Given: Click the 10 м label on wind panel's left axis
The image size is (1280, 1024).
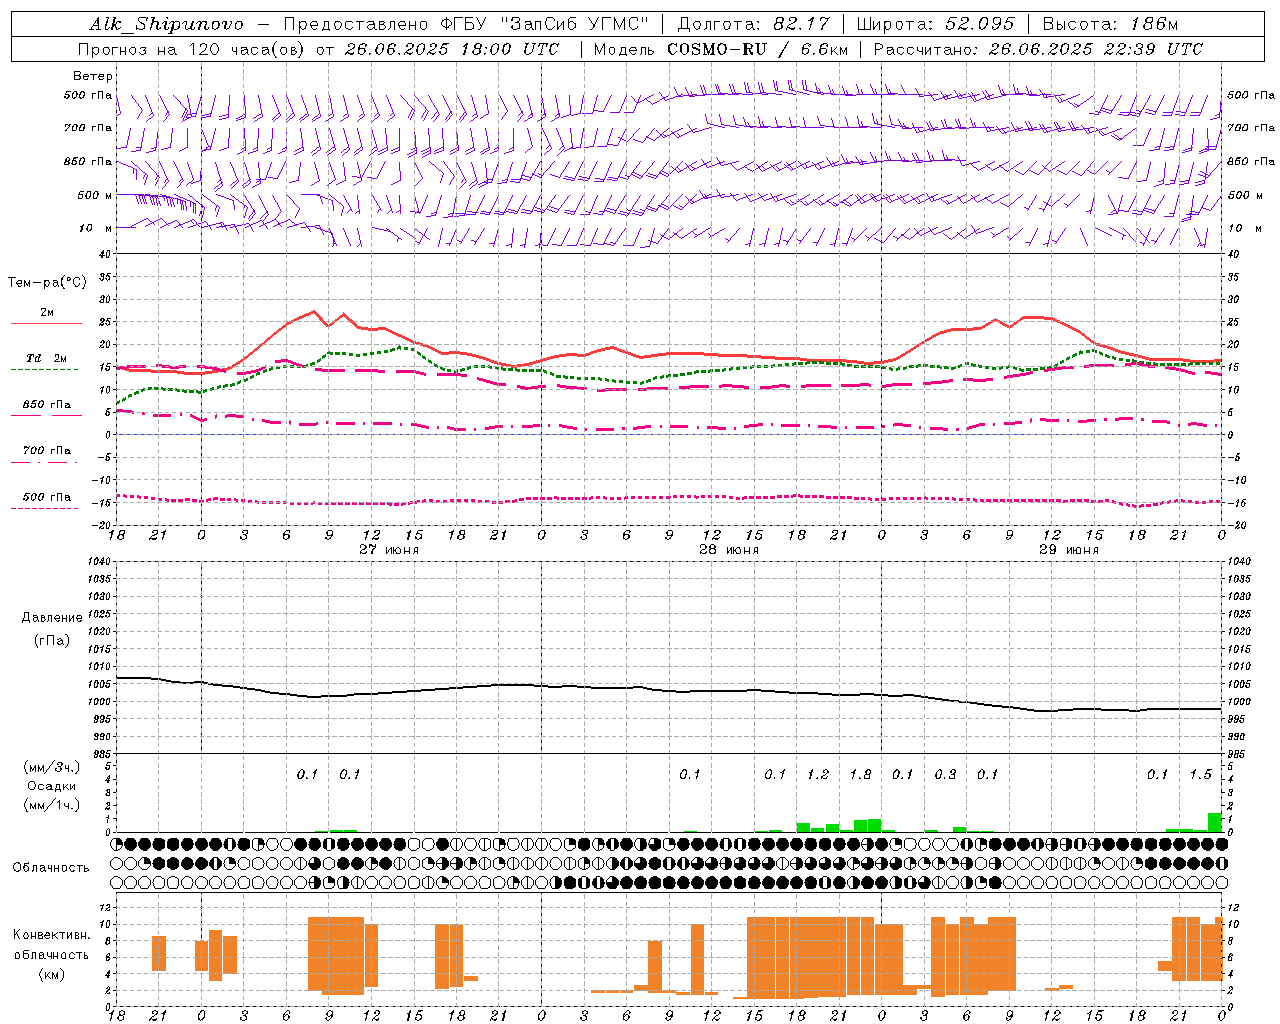Looking at the screenshot, I should tap(98, 229).
